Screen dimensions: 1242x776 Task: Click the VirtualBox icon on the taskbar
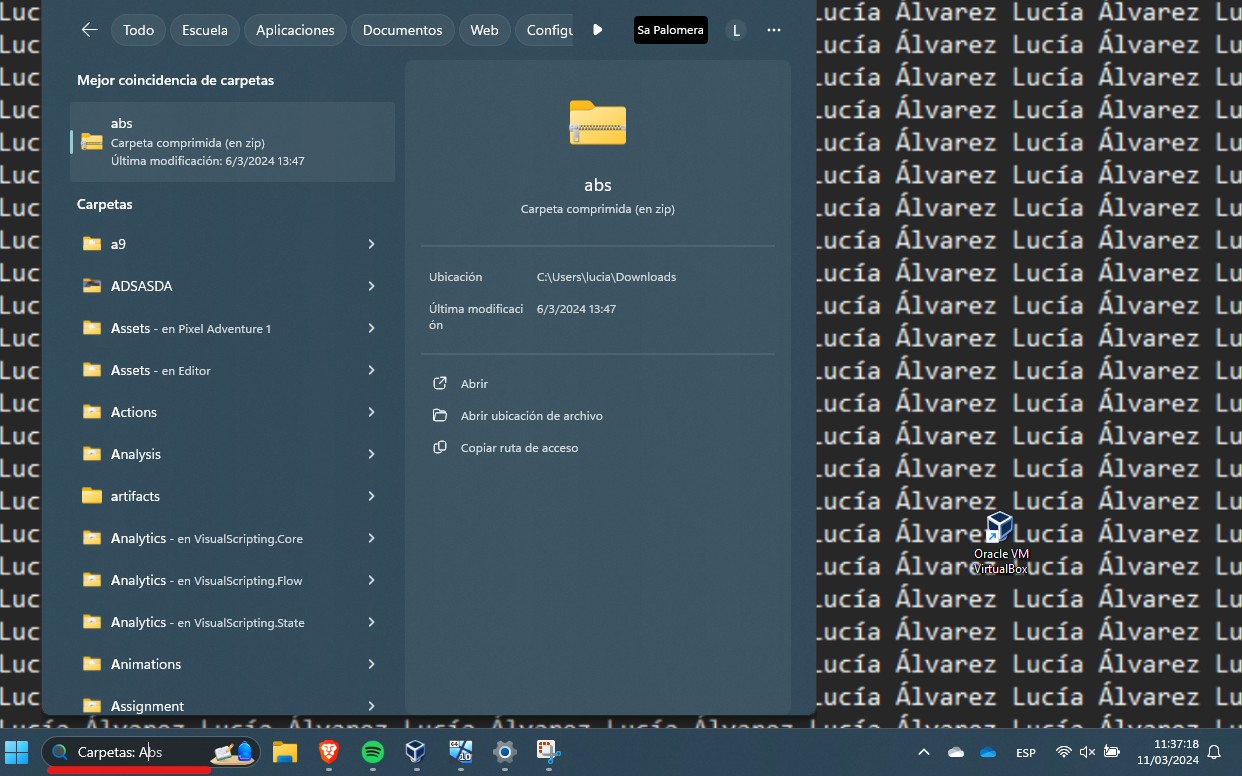click(416, 752)
